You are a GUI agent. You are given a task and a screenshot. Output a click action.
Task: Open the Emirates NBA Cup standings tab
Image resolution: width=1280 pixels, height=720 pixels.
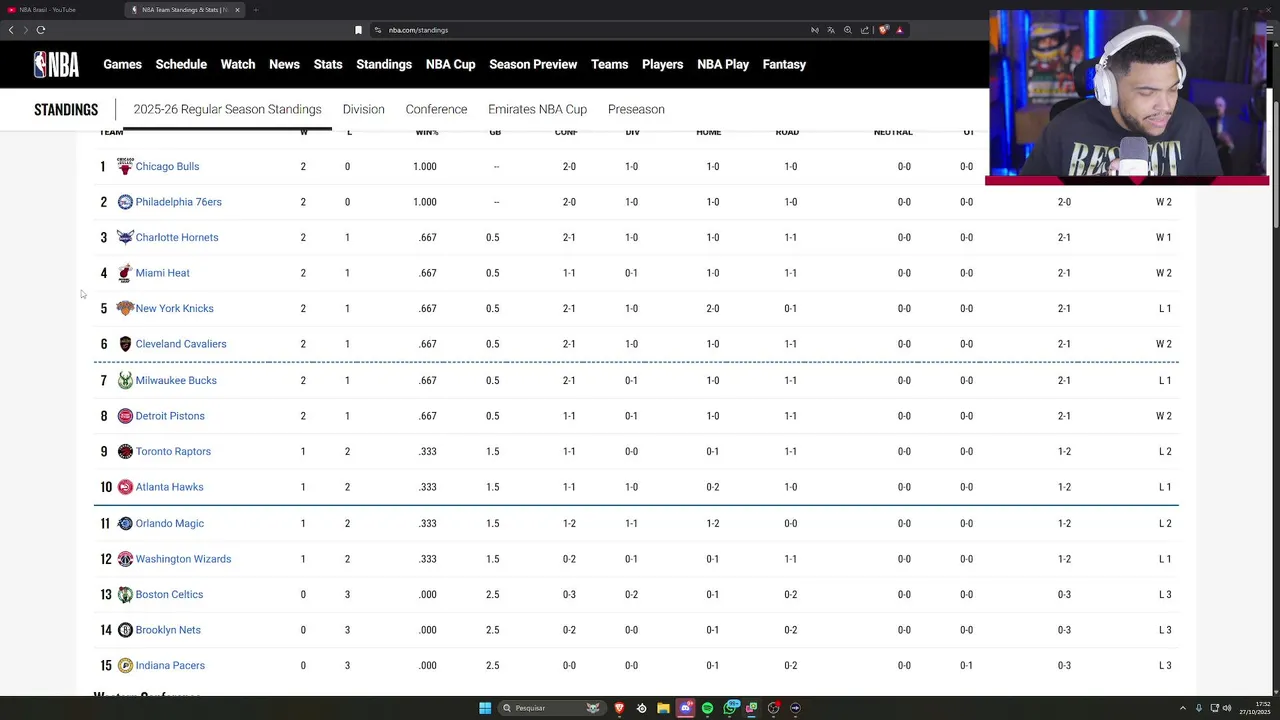537,109
